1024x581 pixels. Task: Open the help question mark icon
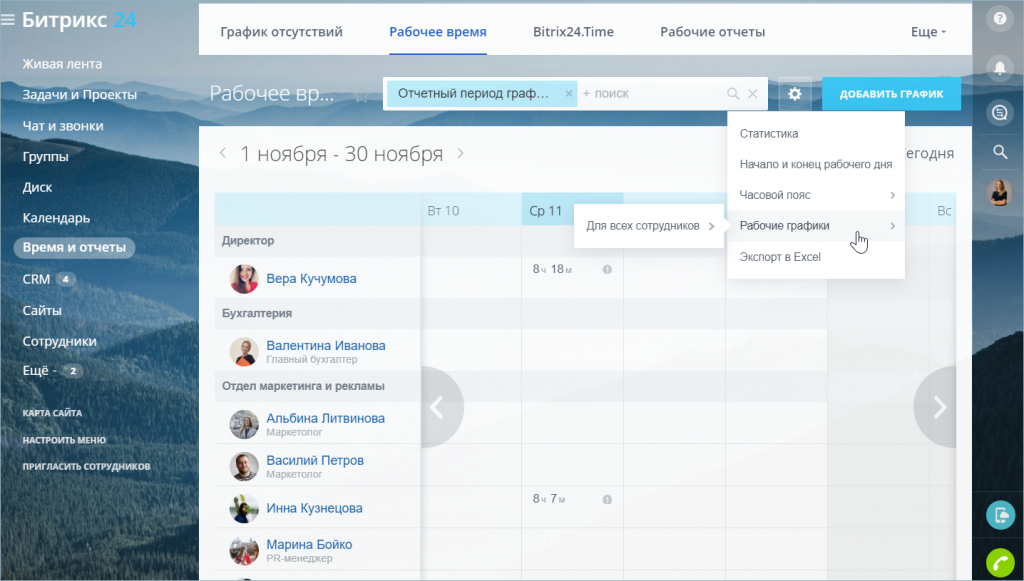pos(999,18)
